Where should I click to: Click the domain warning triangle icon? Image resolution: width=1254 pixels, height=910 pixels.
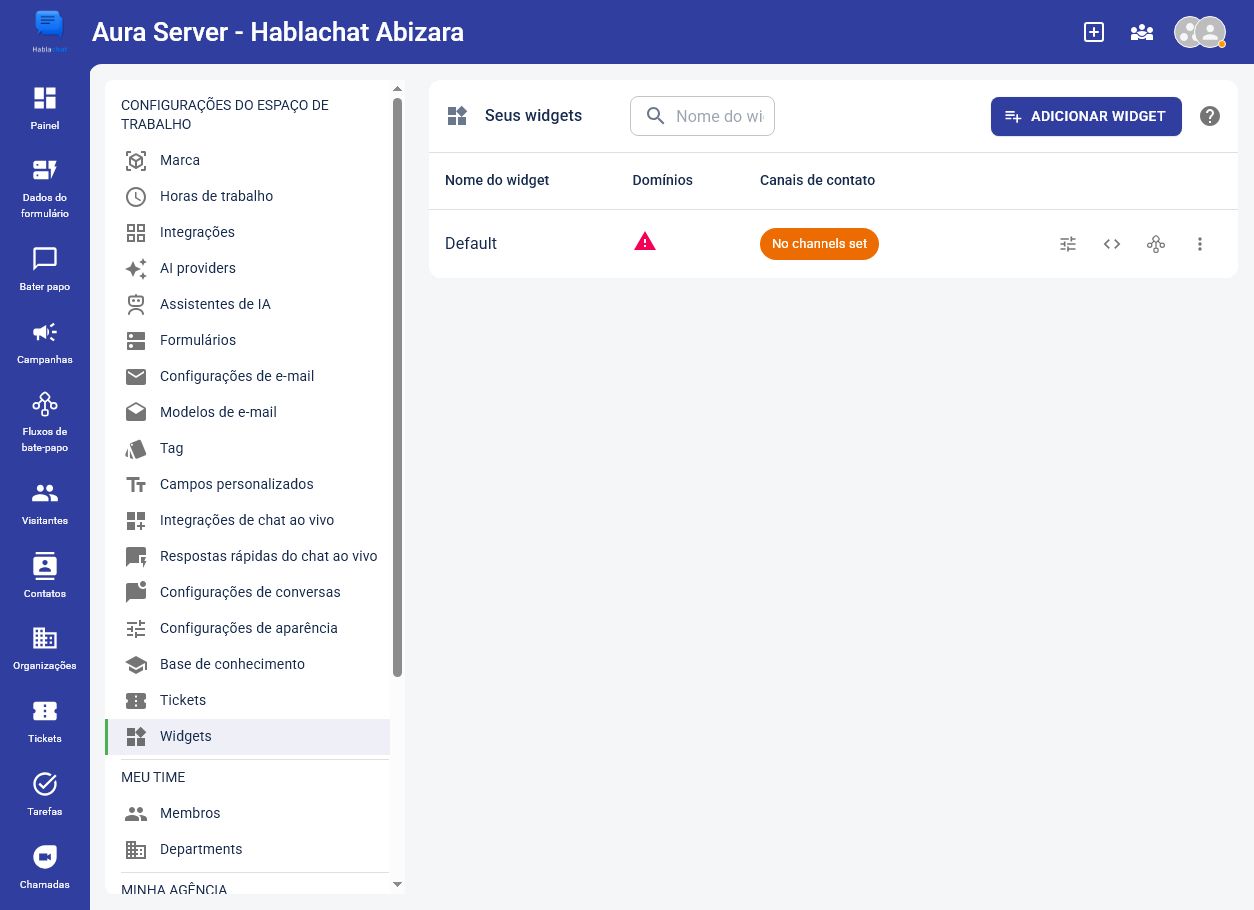(x=645, y=241)
